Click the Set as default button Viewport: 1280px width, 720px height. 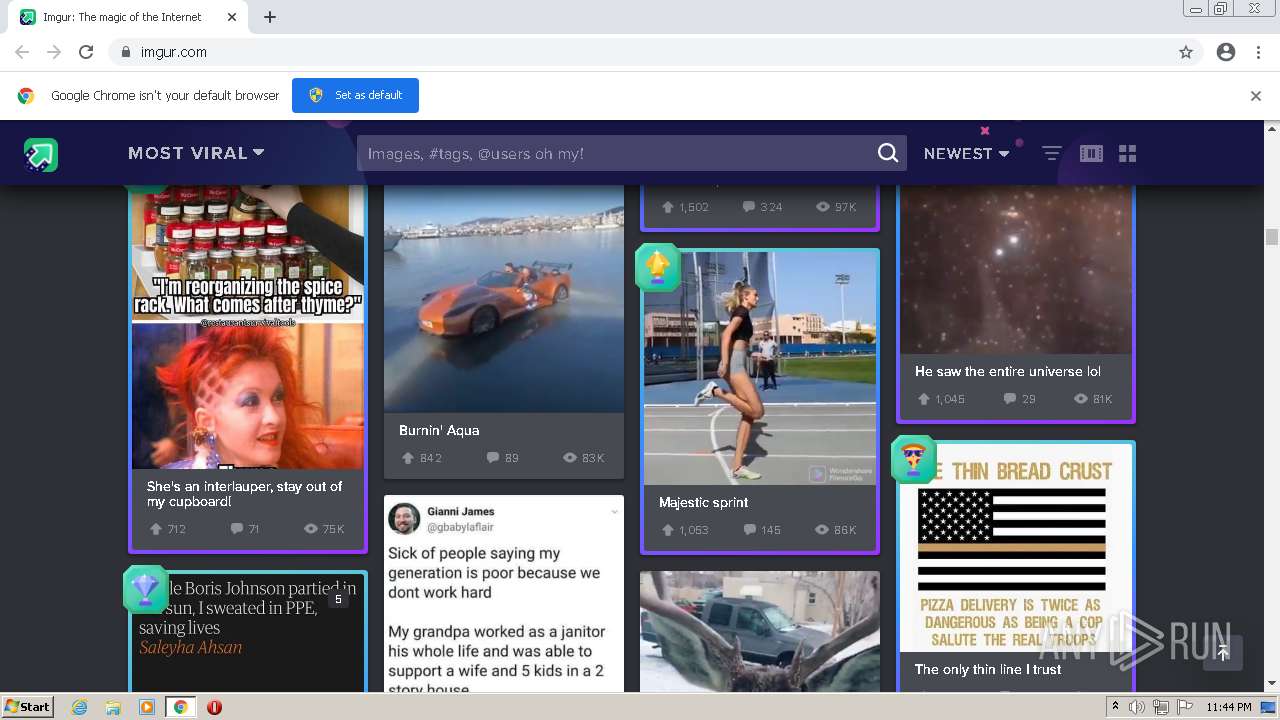[355, 95]
